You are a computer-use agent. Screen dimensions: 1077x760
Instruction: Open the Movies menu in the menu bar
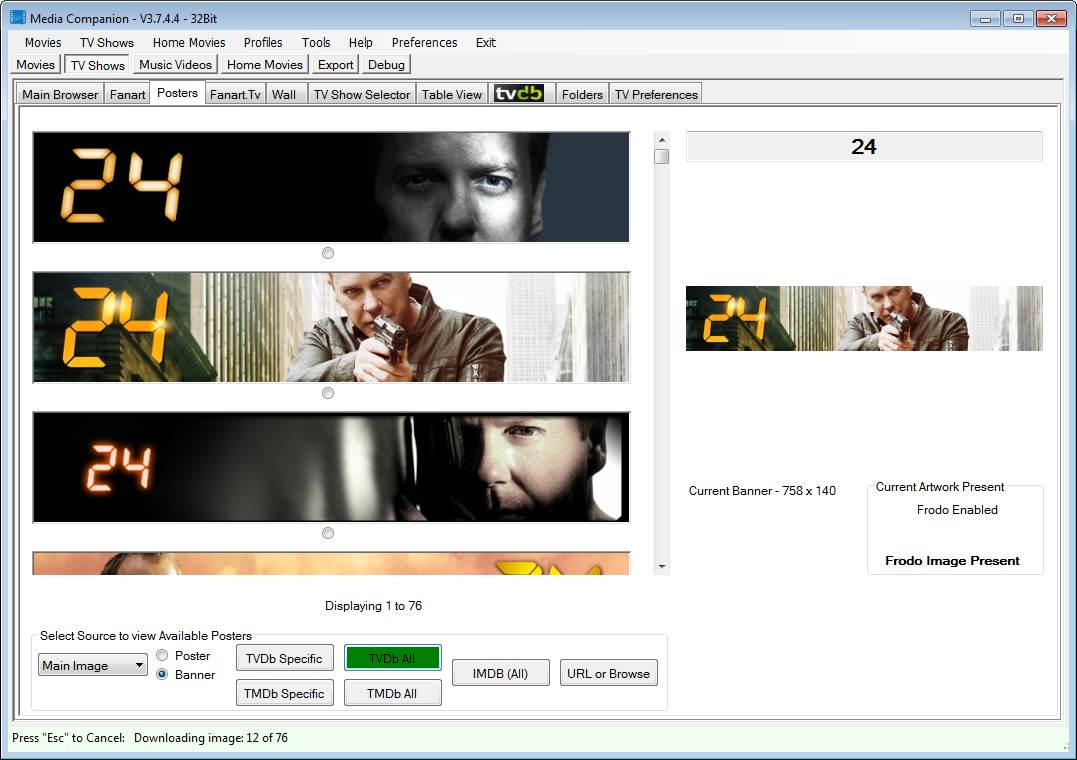[43, 43]
